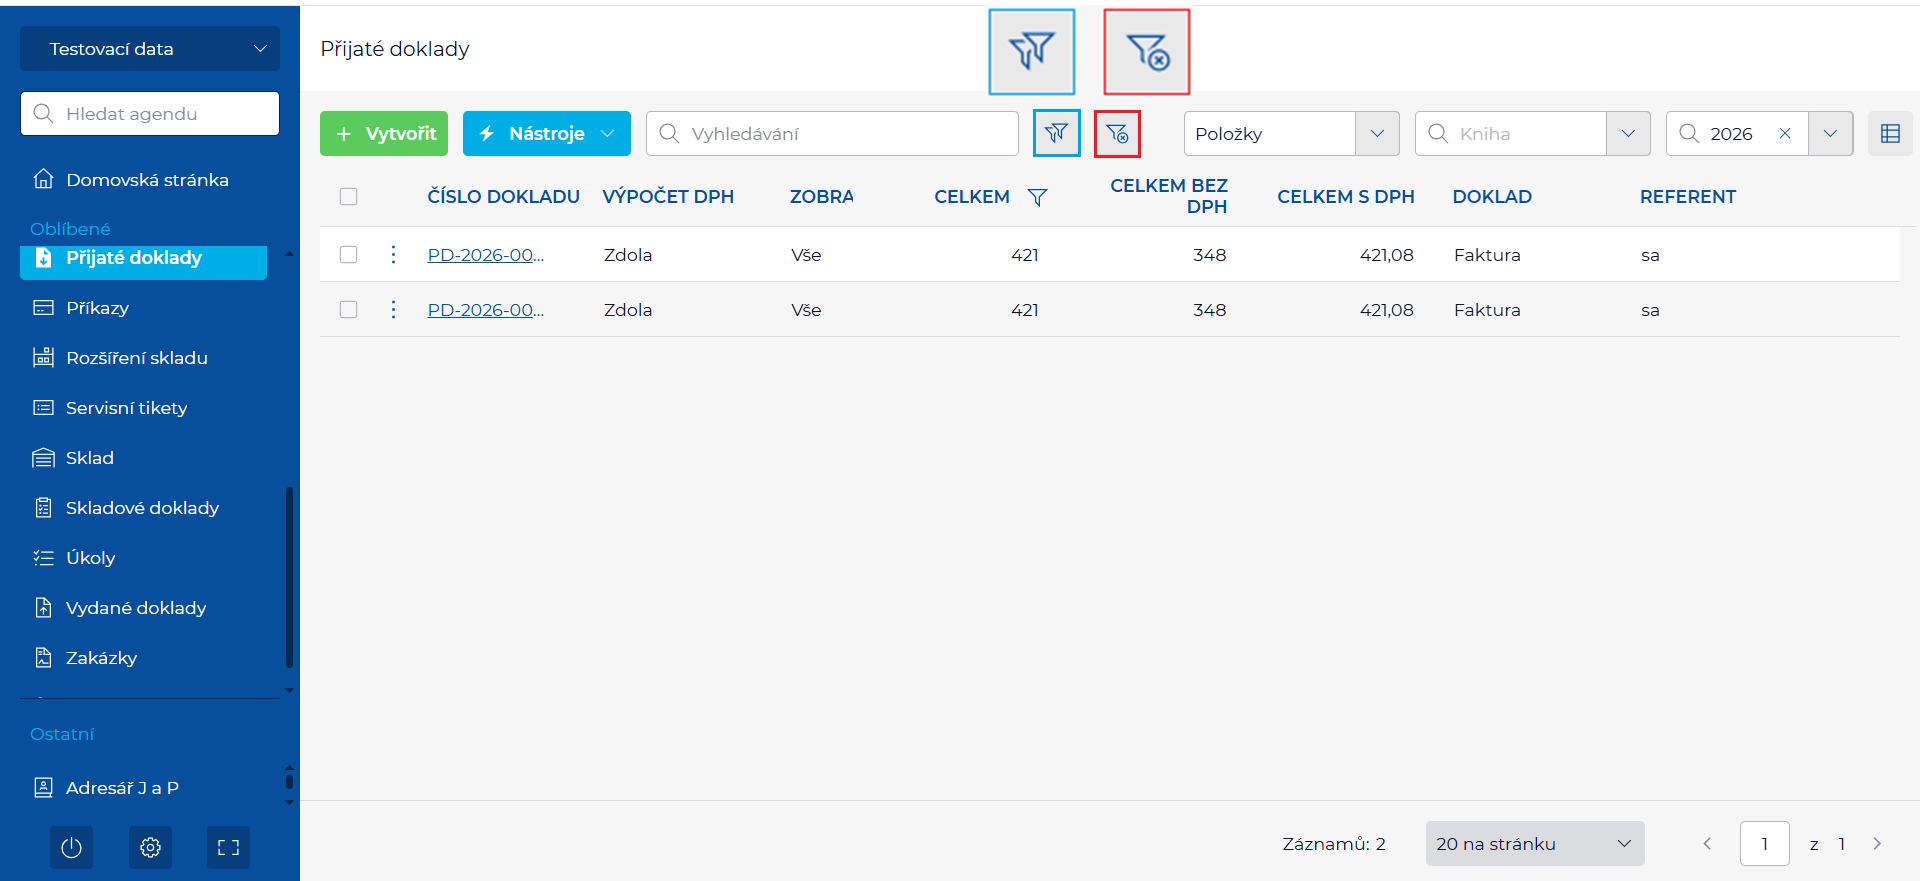Click the Servisní tikety icon
This screenshot has width=1920, height=881.
tap(43, 408)
